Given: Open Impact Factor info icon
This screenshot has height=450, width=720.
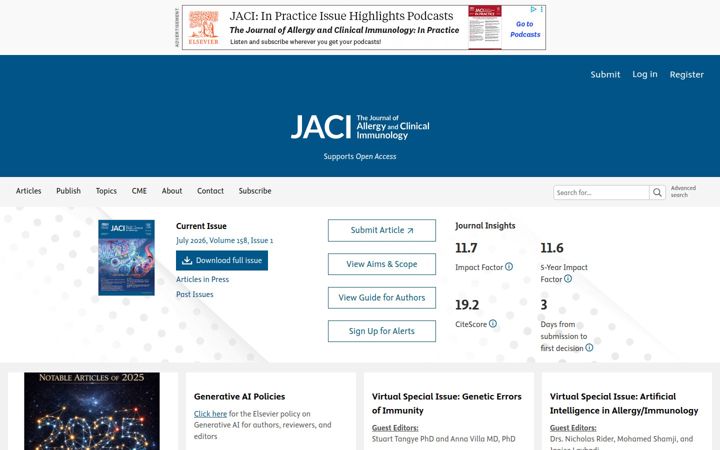Looking at the screenshot, I should click(509, 267).
